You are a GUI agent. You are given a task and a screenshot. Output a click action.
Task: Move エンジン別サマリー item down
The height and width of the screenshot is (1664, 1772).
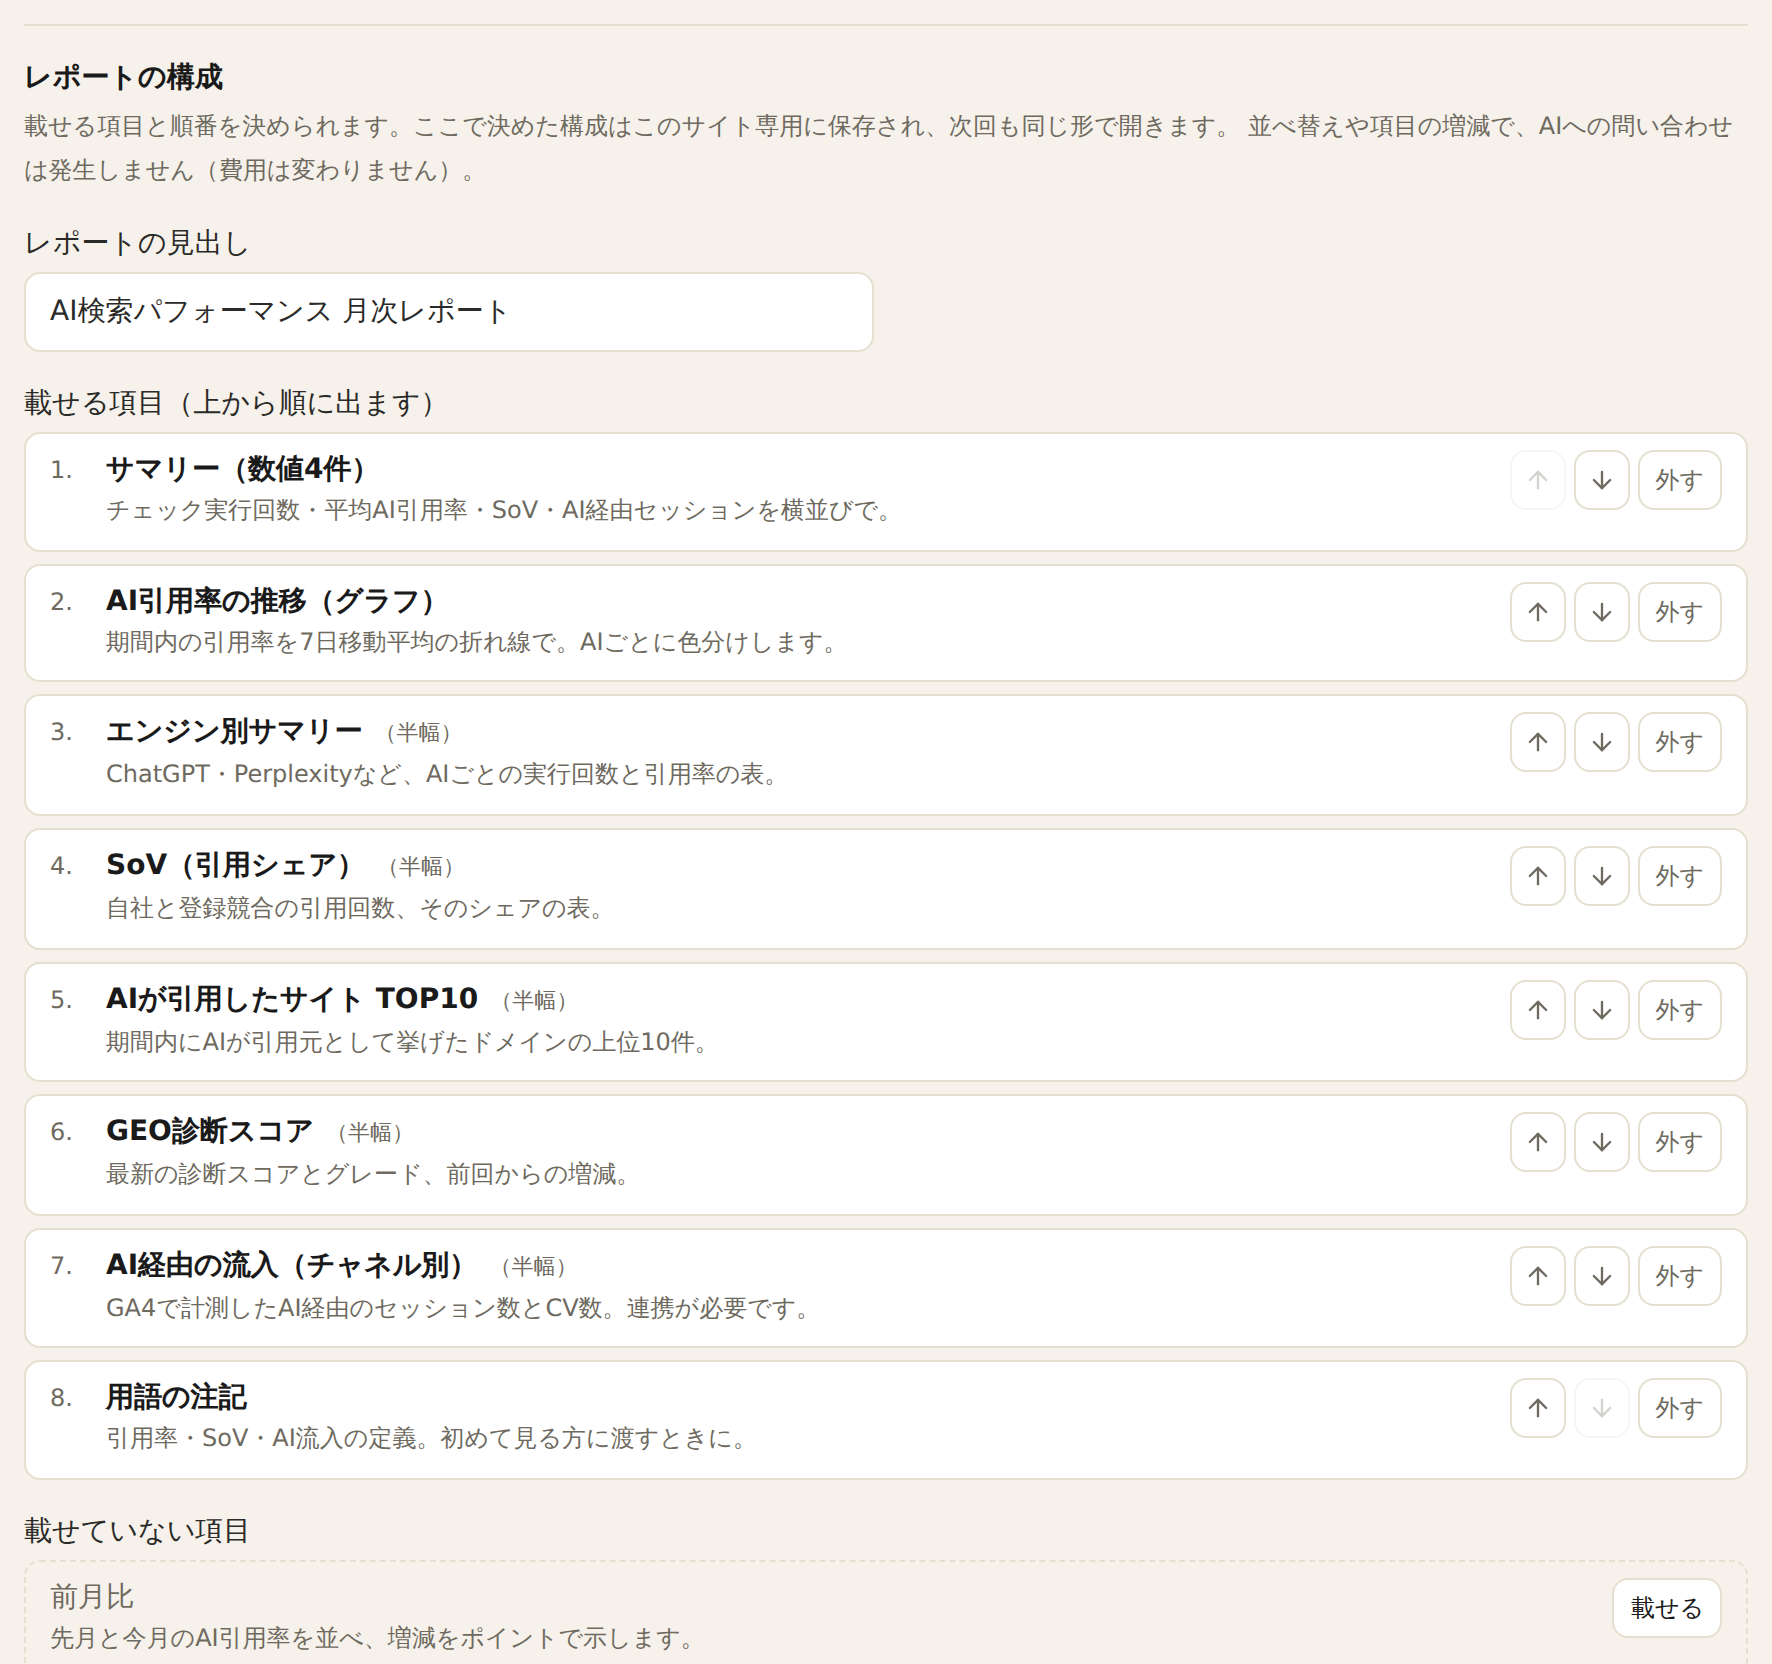tap(1602, 742)
